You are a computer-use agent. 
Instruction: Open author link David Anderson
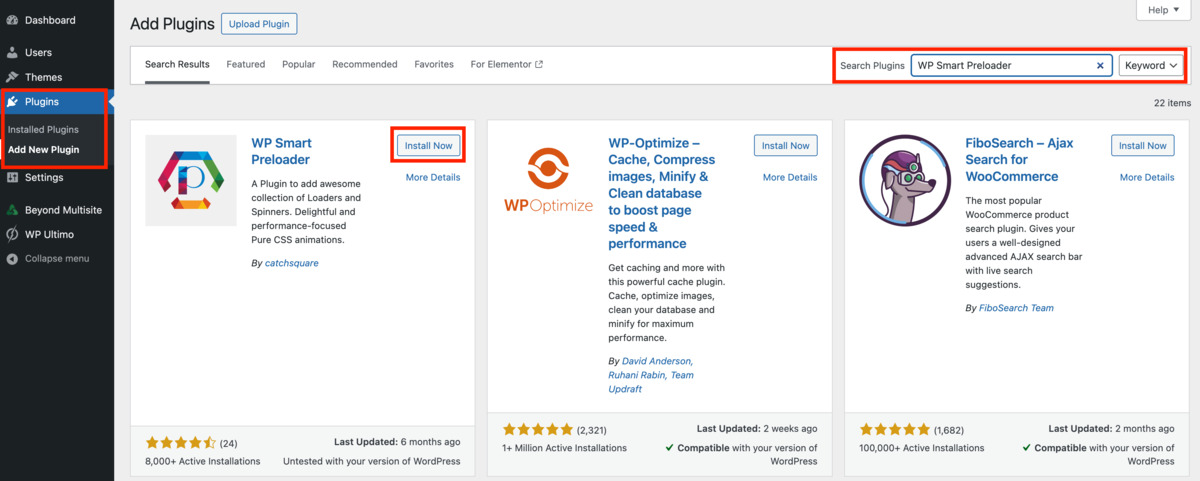658,361
